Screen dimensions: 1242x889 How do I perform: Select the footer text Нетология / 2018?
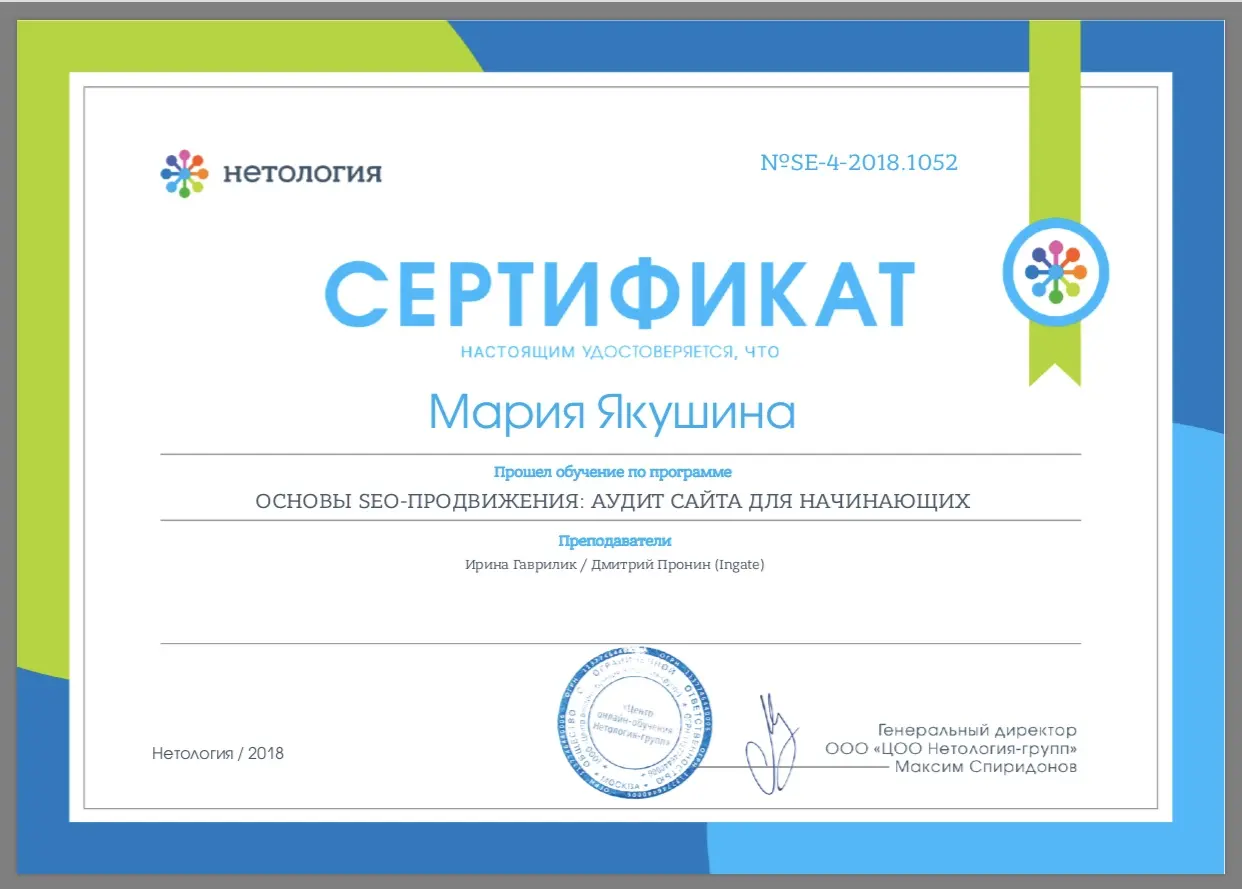[x=218, y=753]
